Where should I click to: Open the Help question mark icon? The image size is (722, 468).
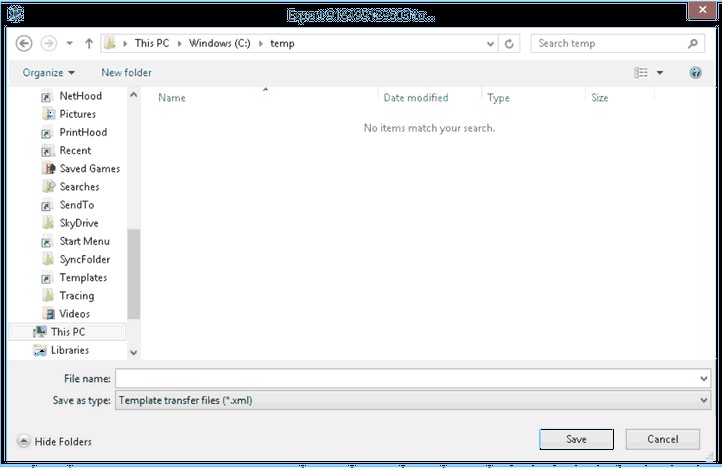[695, 73]
